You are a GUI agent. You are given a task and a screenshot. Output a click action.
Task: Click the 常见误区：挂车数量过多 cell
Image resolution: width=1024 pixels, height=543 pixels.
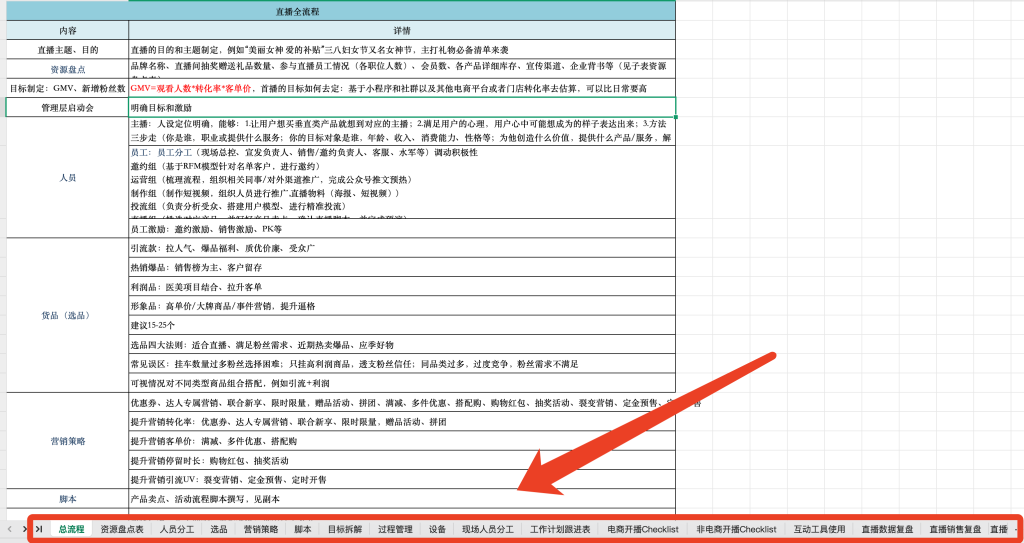(402, 363)
